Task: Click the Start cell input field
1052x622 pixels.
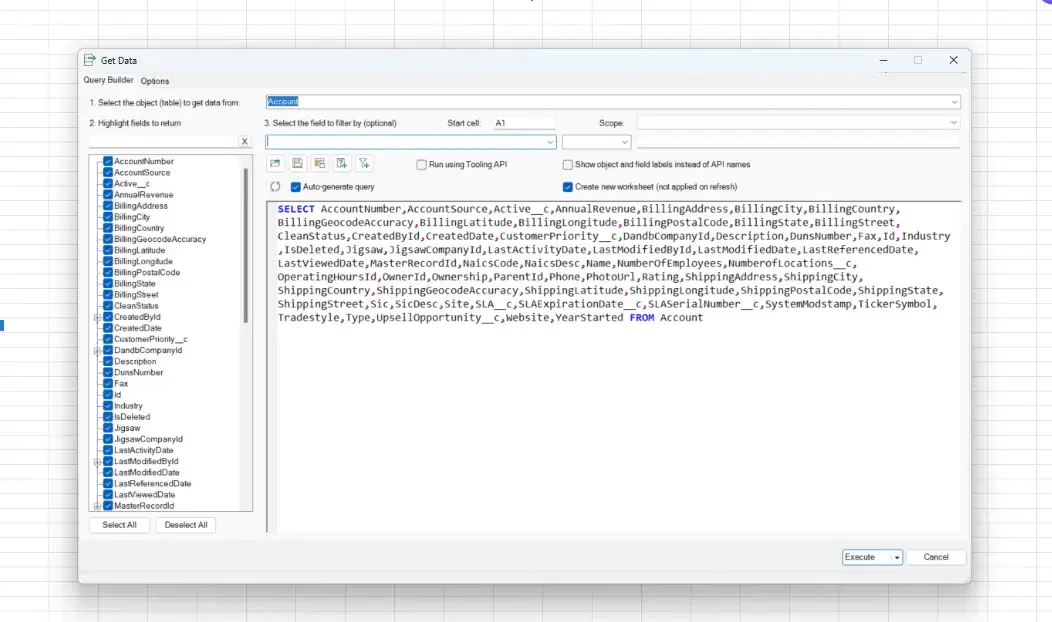Action: (x=524, y=123)
